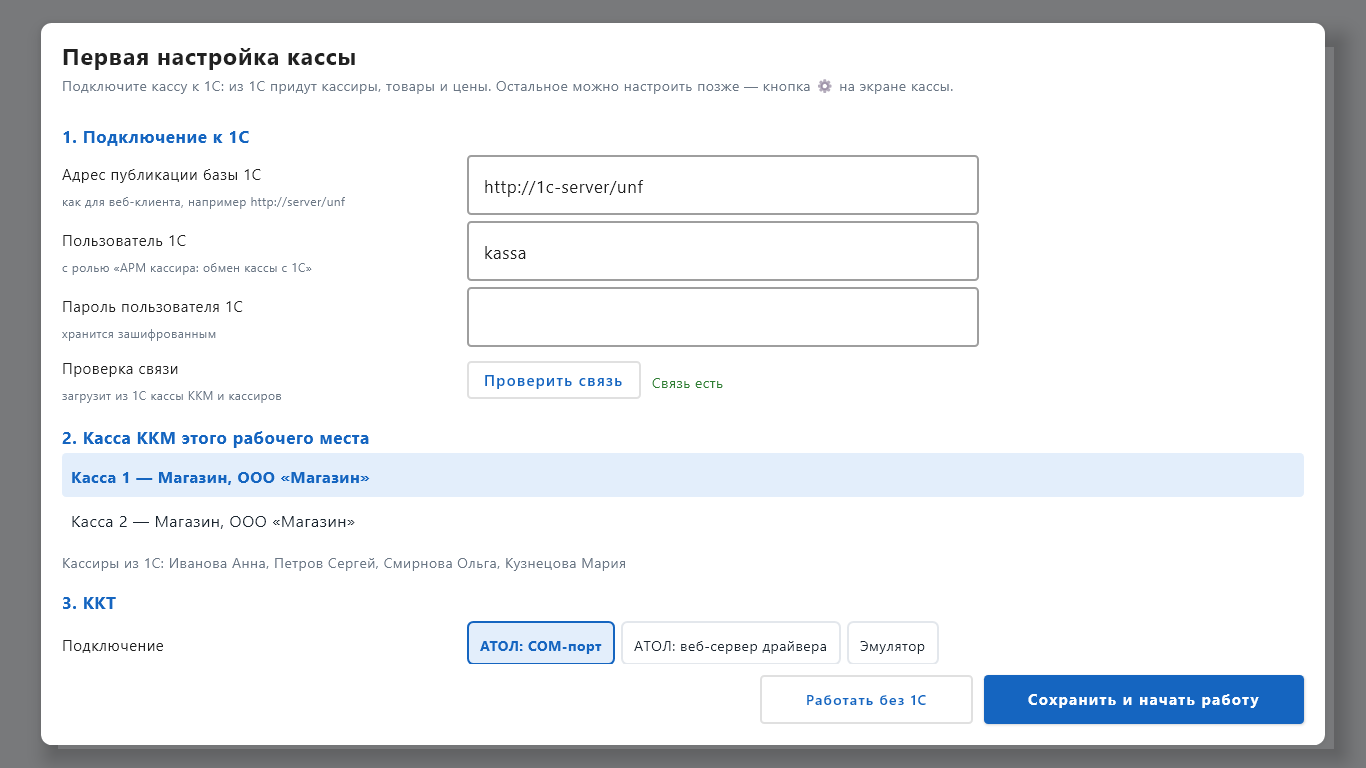The image size is (1366, 768).
Task: Click Сохранить и начать работу
Action: [1144, 700]
